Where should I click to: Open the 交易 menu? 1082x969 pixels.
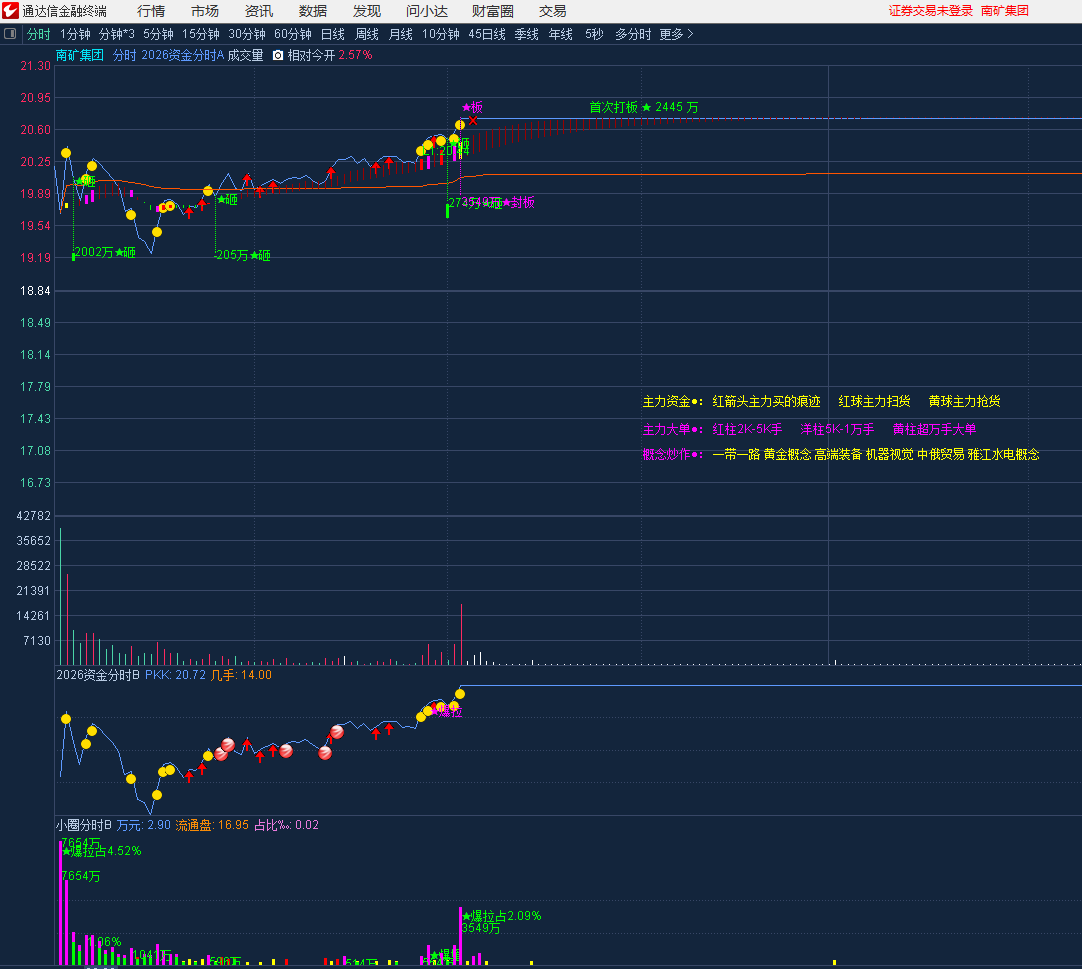point(552,11)
